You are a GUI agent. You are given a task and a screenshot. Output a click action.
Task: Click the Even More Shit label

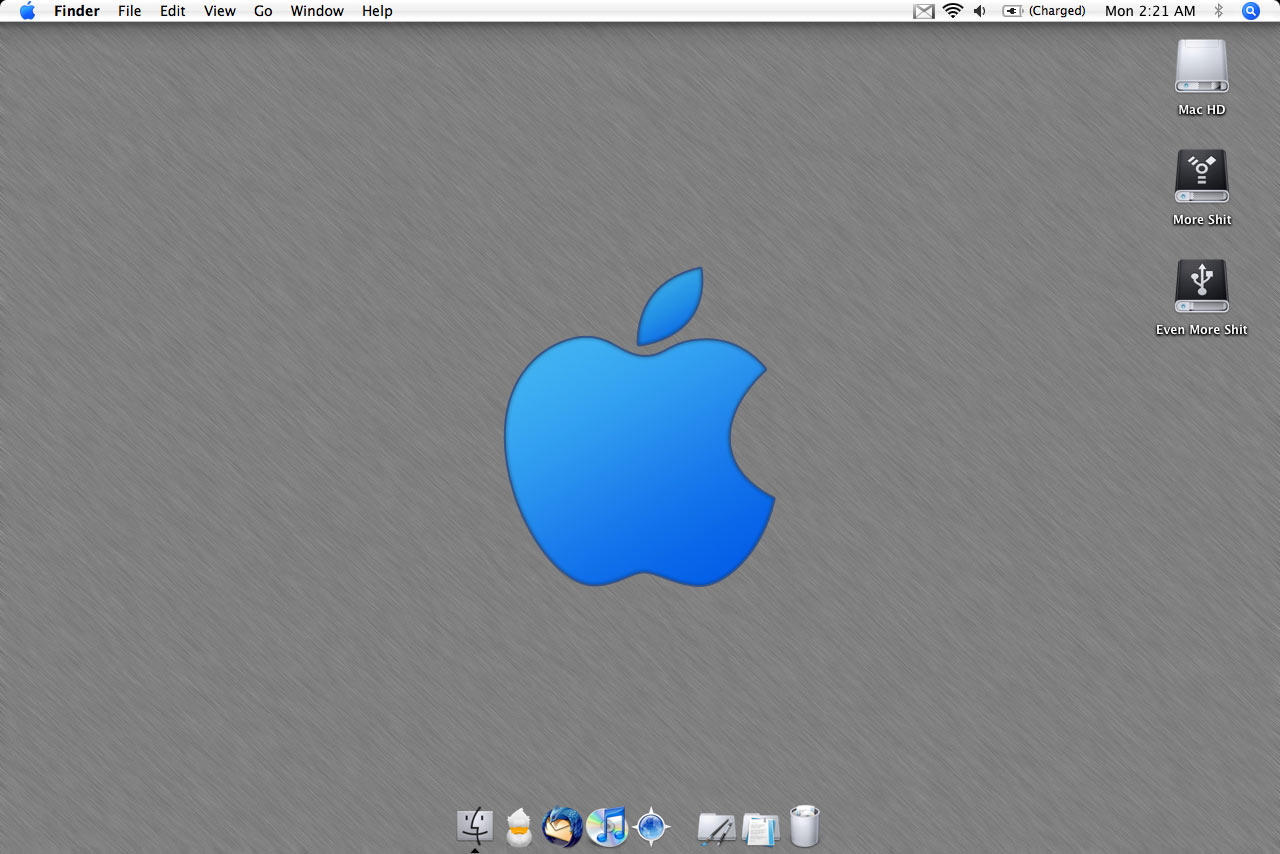tap(1202, 330)
